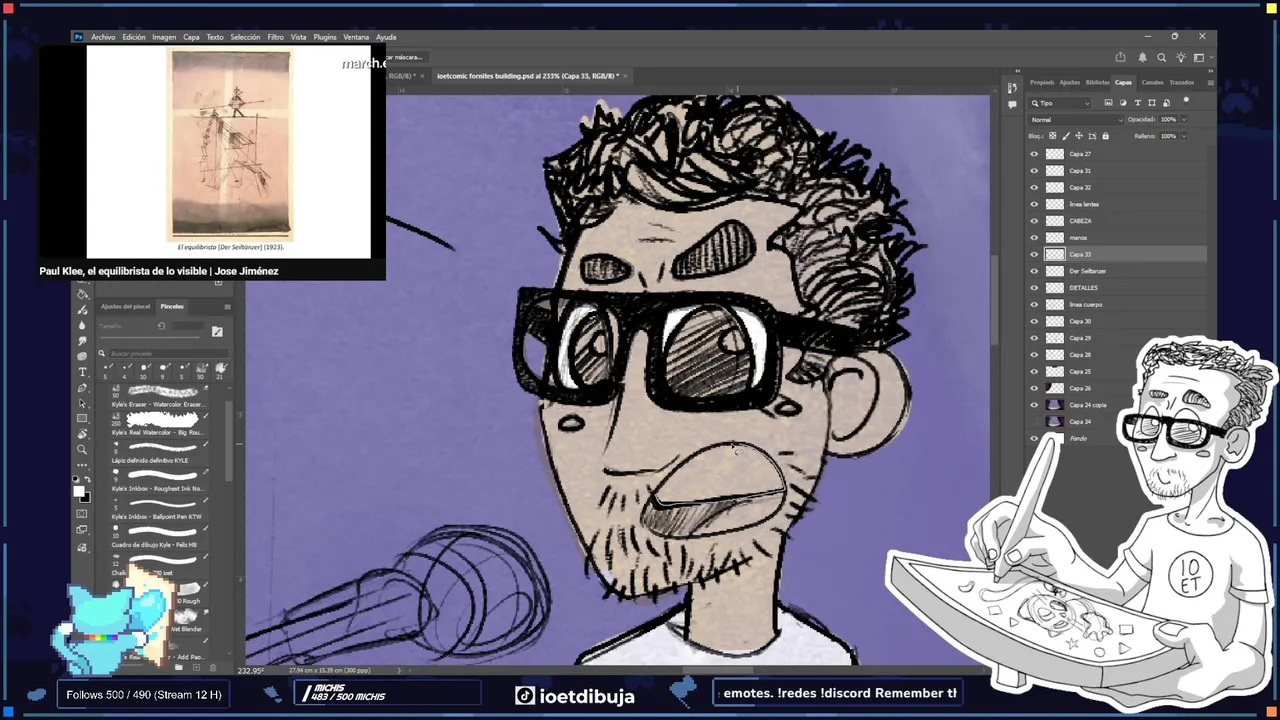Filter layers by pixel layer icon
1280x720 pixels.
1109,102
